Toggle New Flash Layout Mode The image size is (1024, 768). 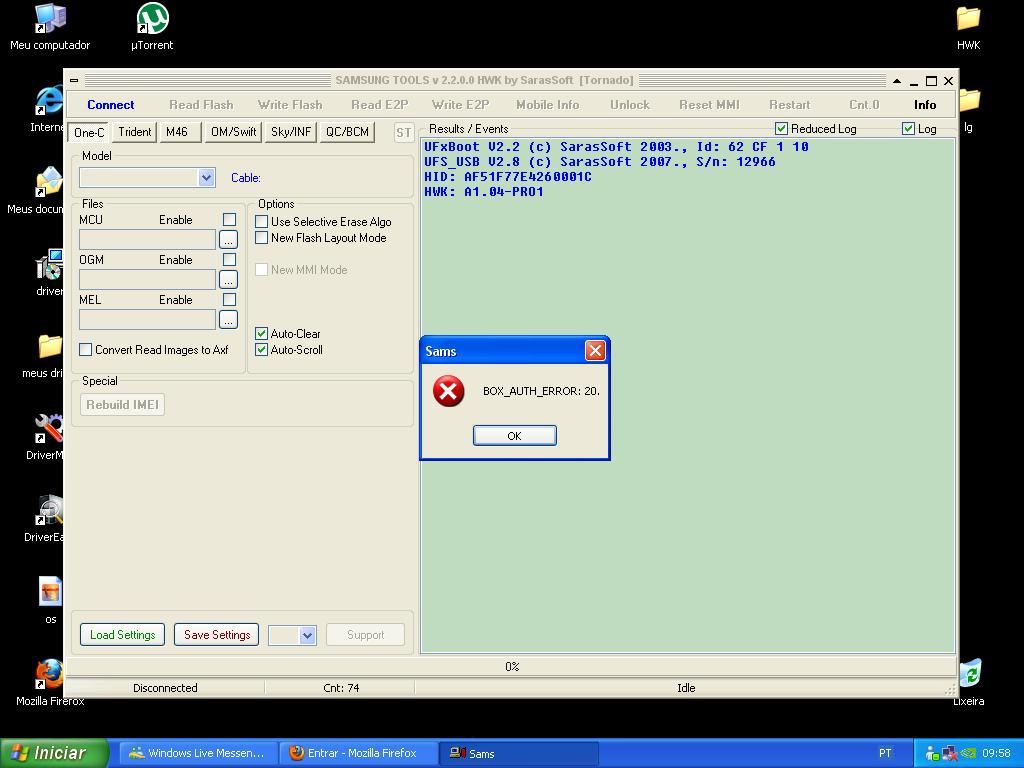(x=261, y=238)
